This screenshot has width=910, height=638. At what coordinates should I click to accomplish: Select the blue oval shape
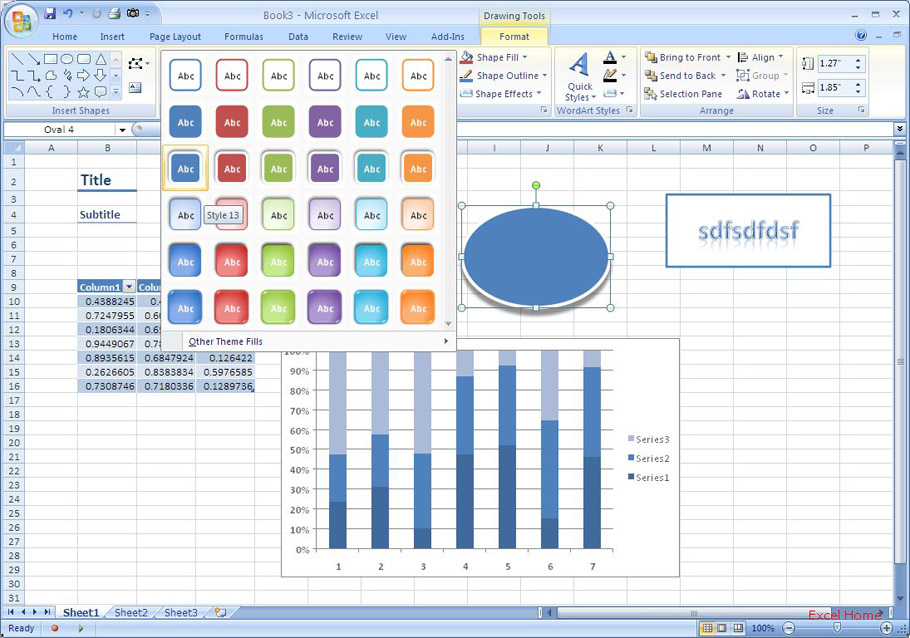pos(536,257)
